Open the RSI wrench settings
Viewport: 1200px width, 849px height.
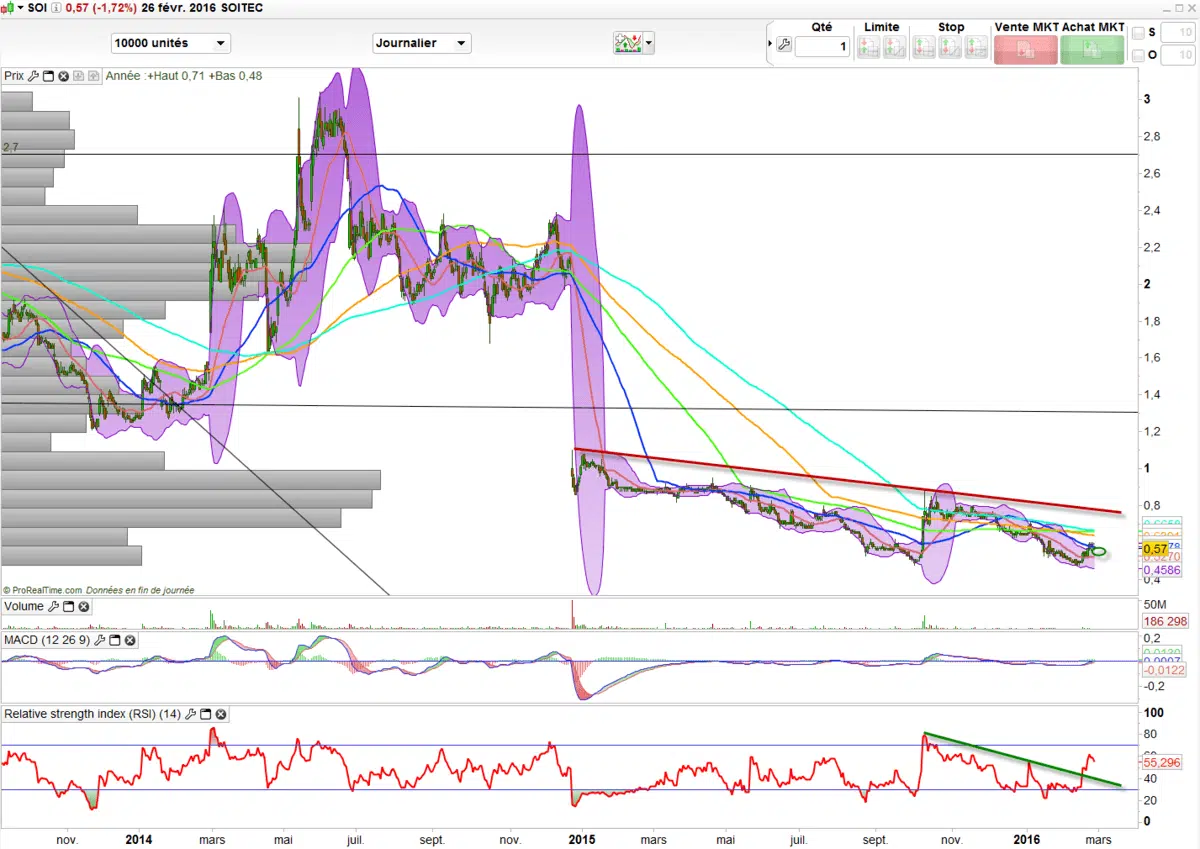[190, 714]
